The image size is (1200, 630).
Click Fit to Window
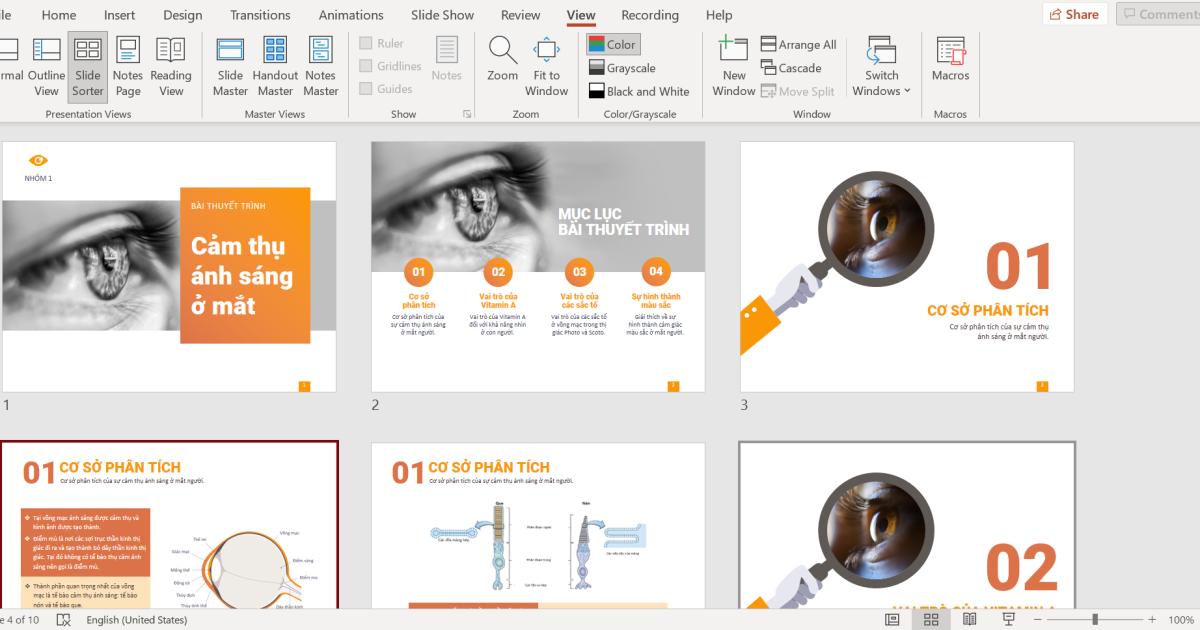pos(547,67)
